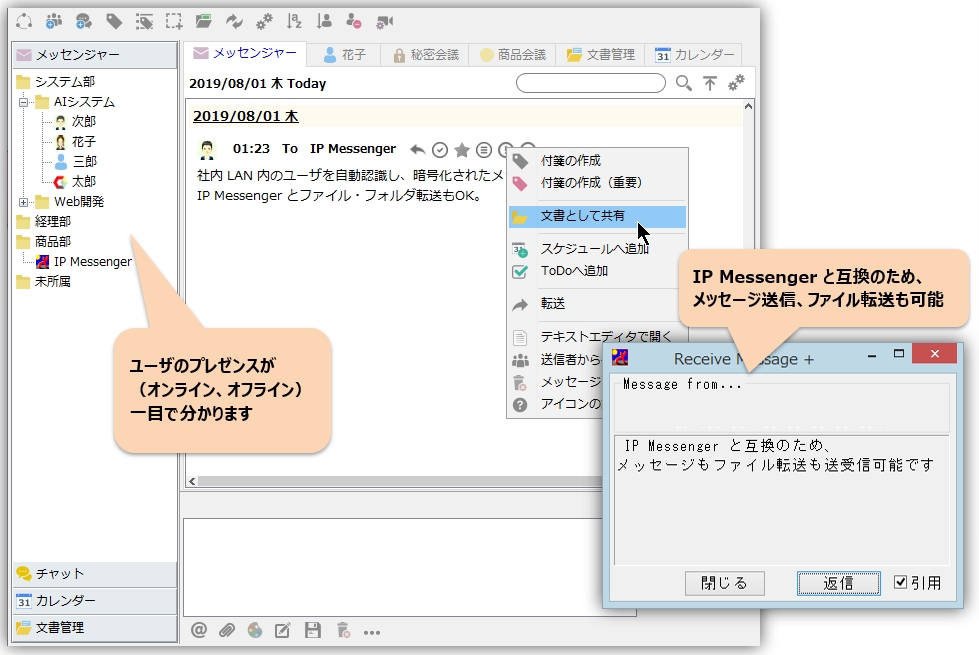Click 返信 button in Receive Message window
979x655 pixels.
[839, 583]
